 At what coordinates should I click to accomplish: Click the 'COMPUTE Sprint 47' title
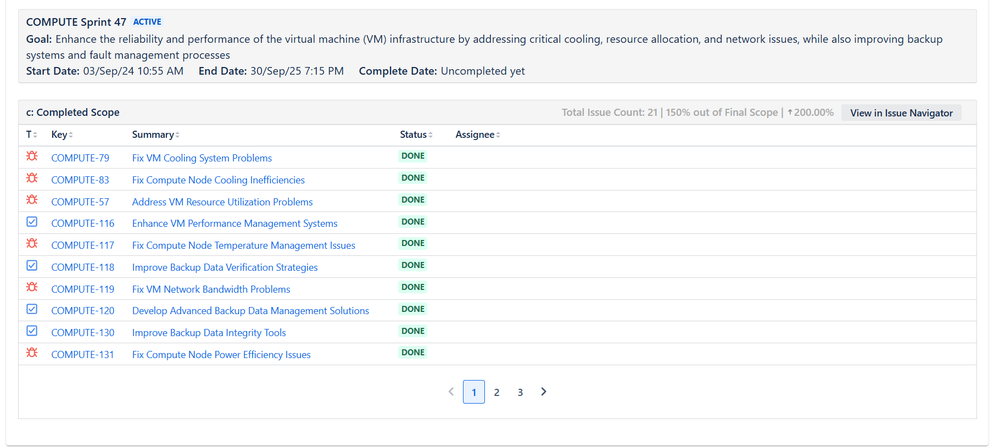(76, 22)
